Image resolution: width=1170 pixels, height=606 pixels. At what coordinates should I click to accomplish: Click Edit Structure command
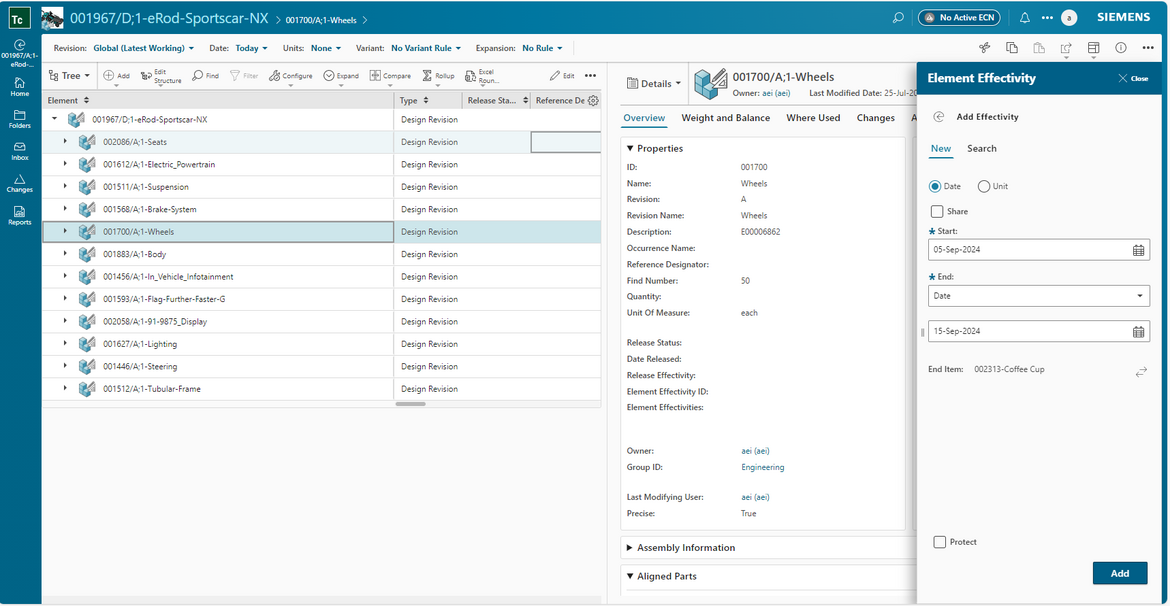pos(160,75)
